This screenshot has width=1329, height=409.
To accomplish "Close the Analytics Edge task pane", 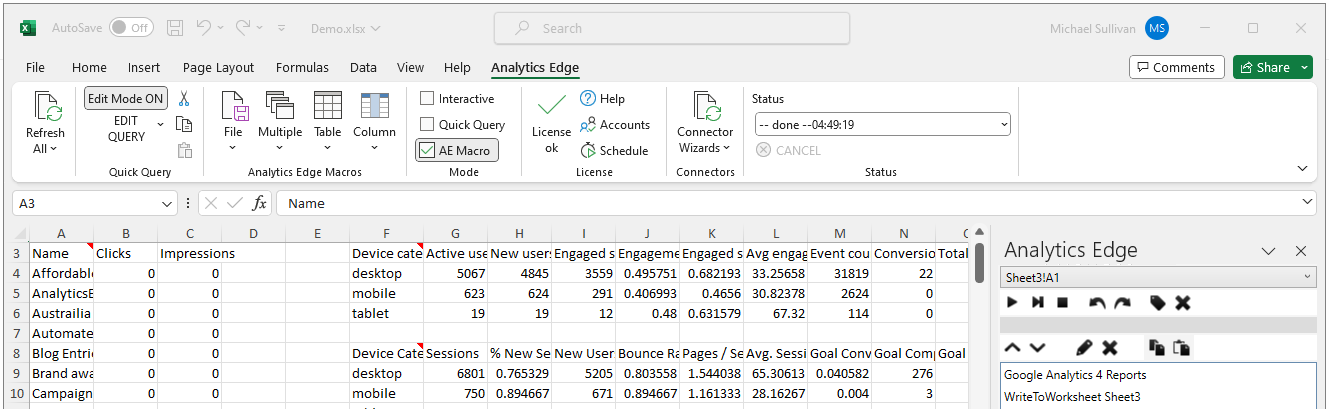I will click(1301, 251).
